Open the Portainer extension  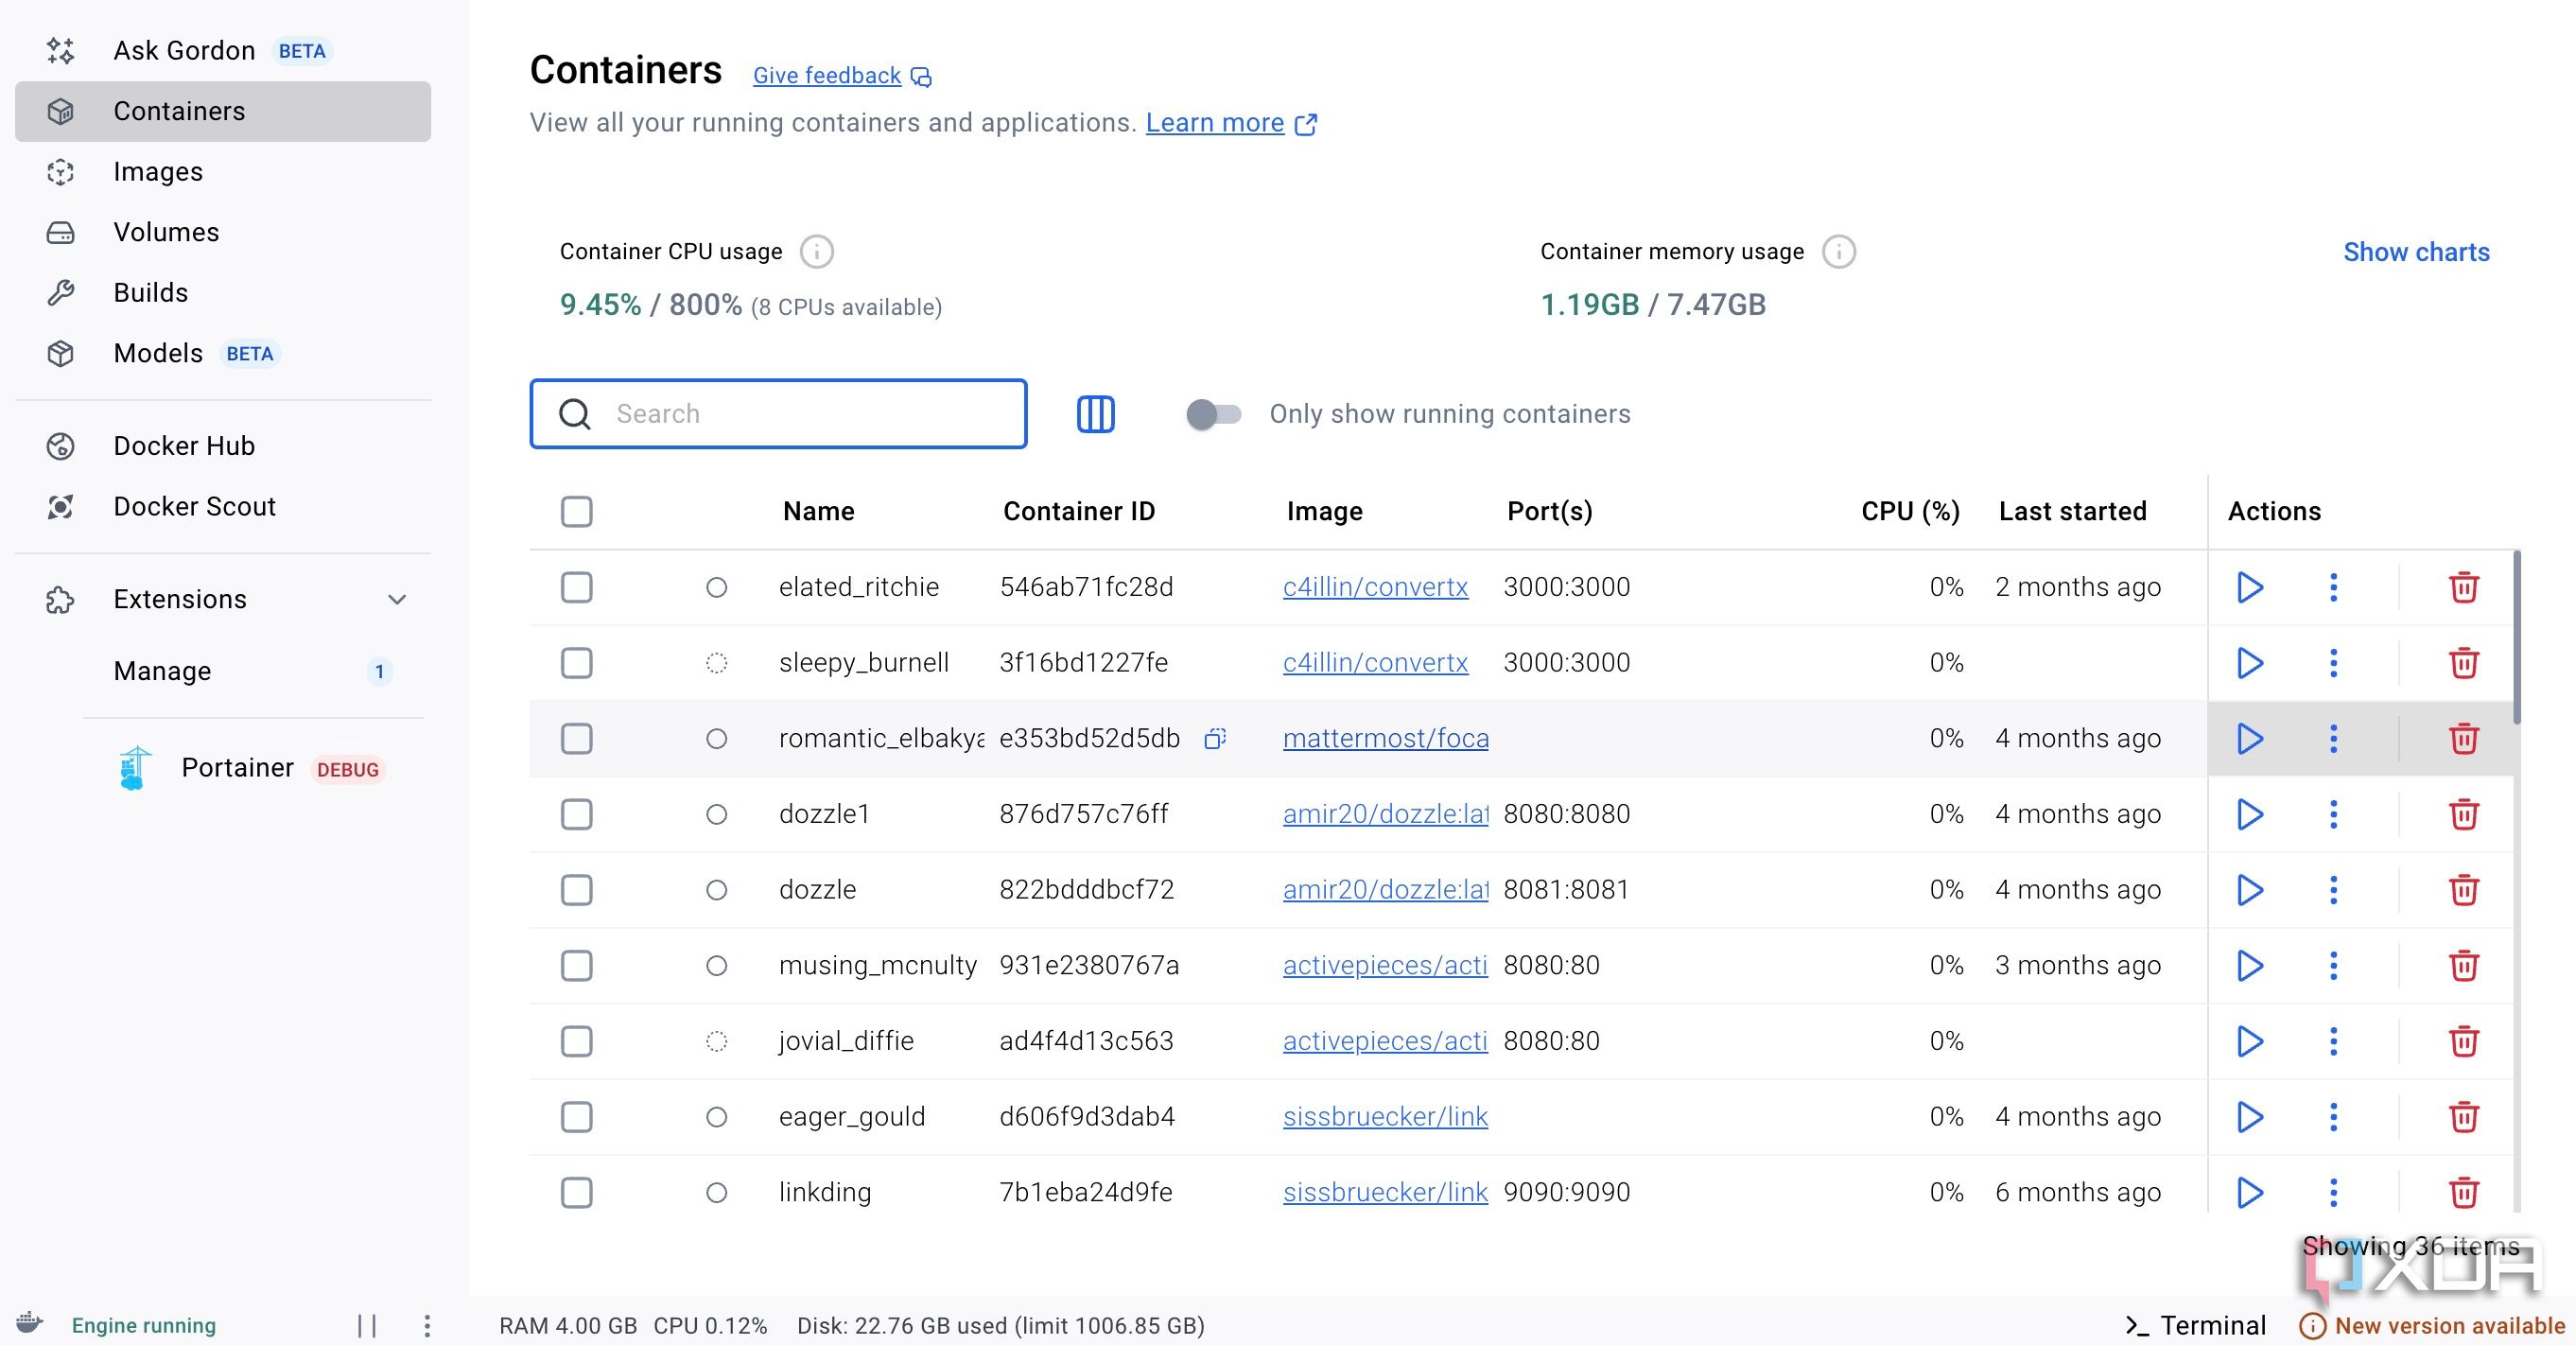(255, 768)
